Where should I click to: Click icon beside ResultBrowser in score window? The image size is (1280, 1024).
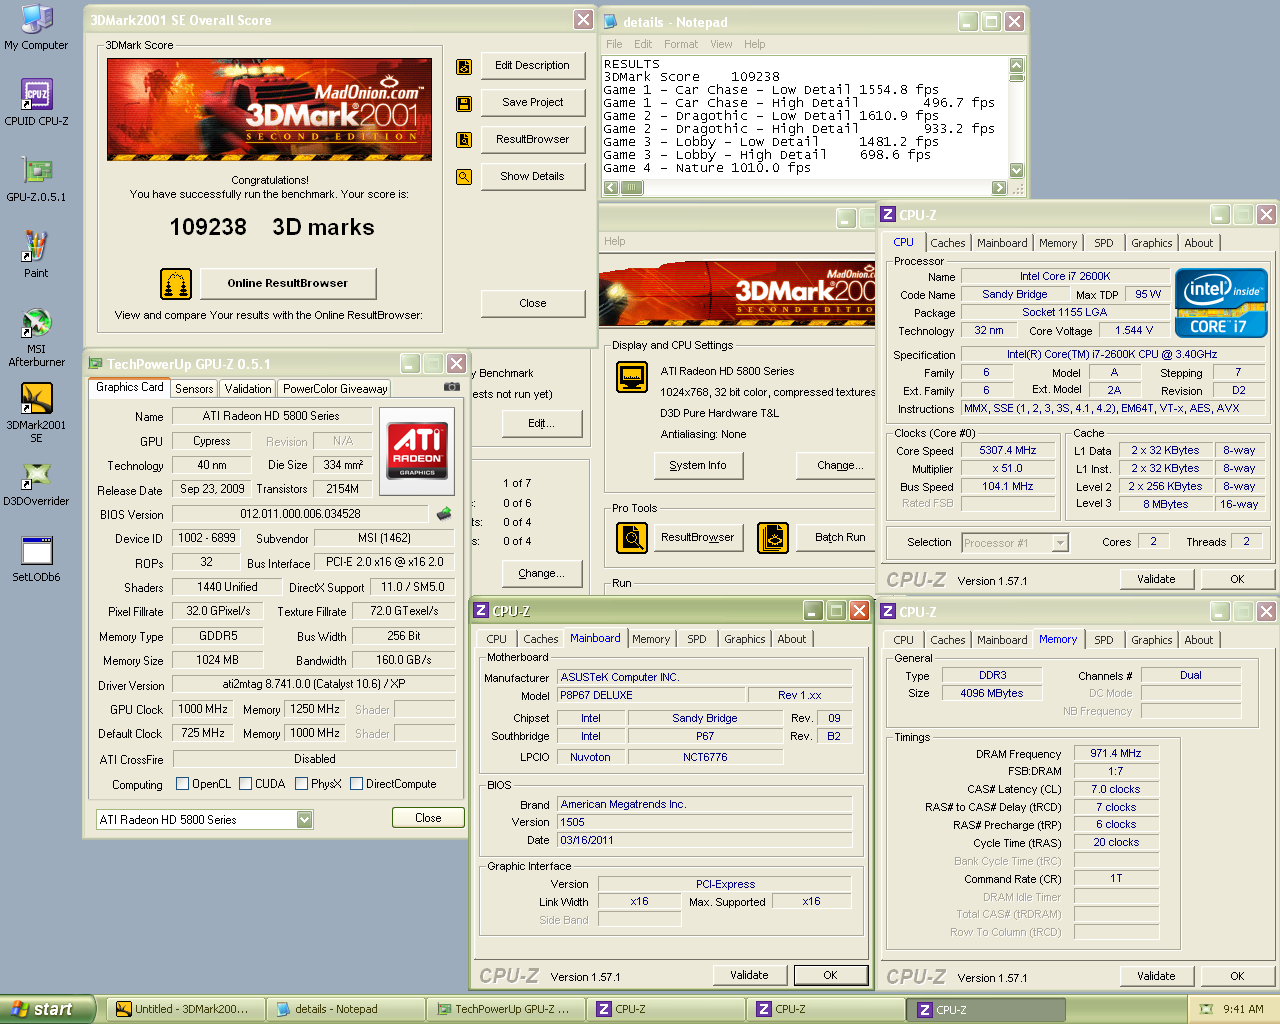click(x=464, y=140)
